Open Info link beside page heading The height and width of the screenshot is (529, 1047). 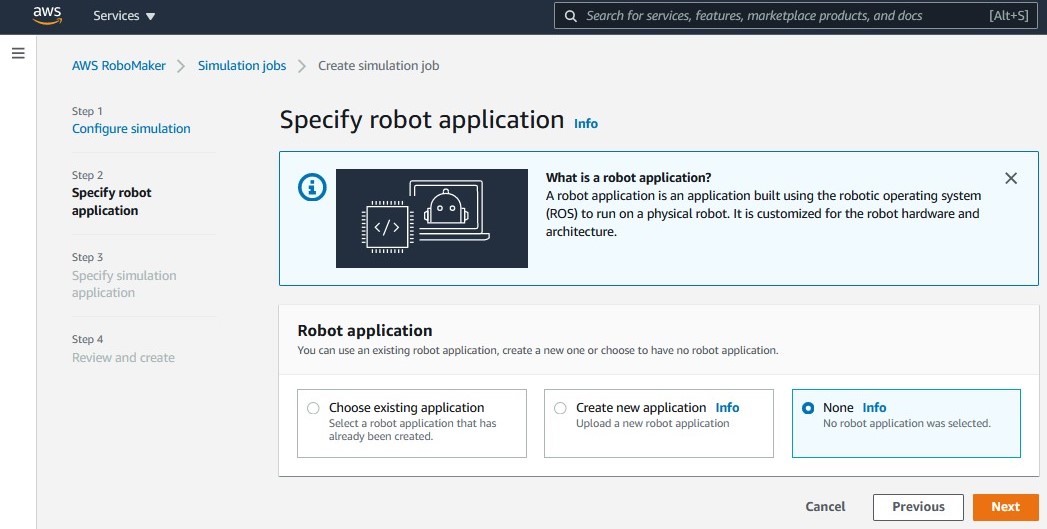click(x=586, y=124)
